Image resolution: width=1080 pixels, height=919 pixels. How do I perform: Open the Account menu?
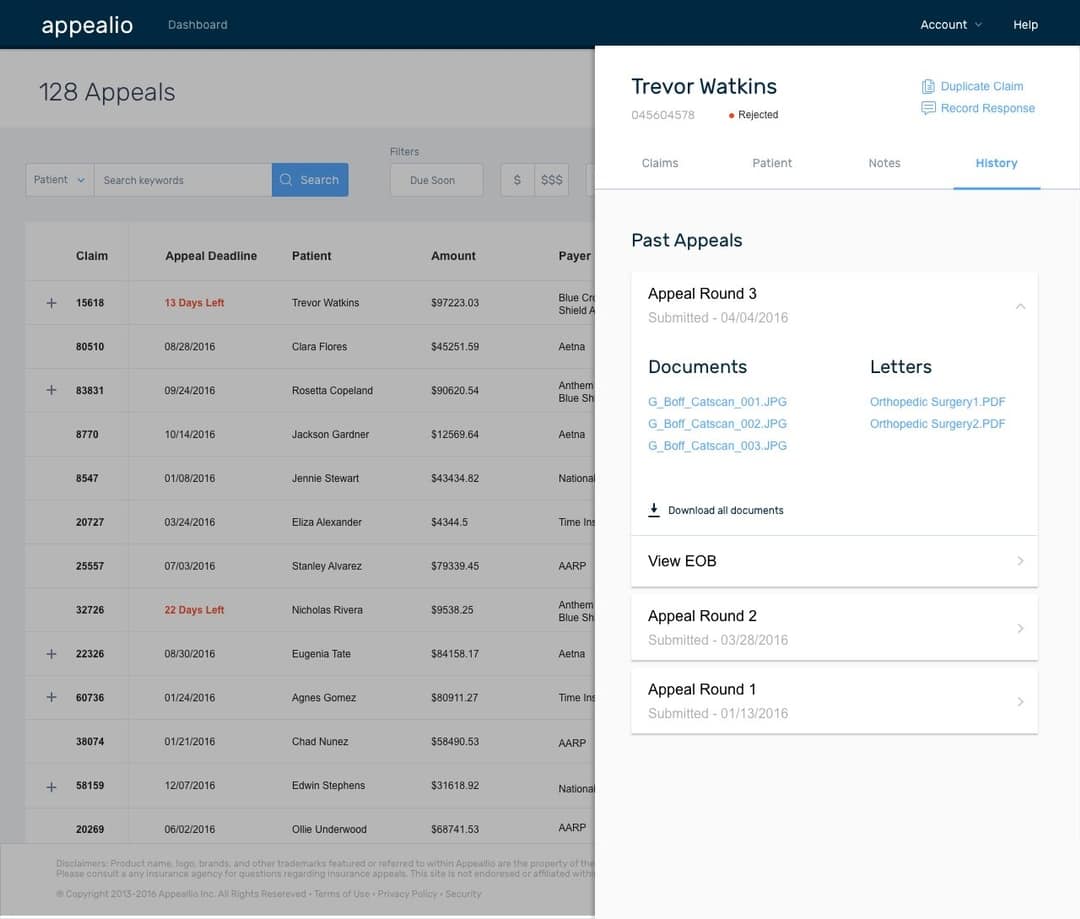[x=951, y=25]
